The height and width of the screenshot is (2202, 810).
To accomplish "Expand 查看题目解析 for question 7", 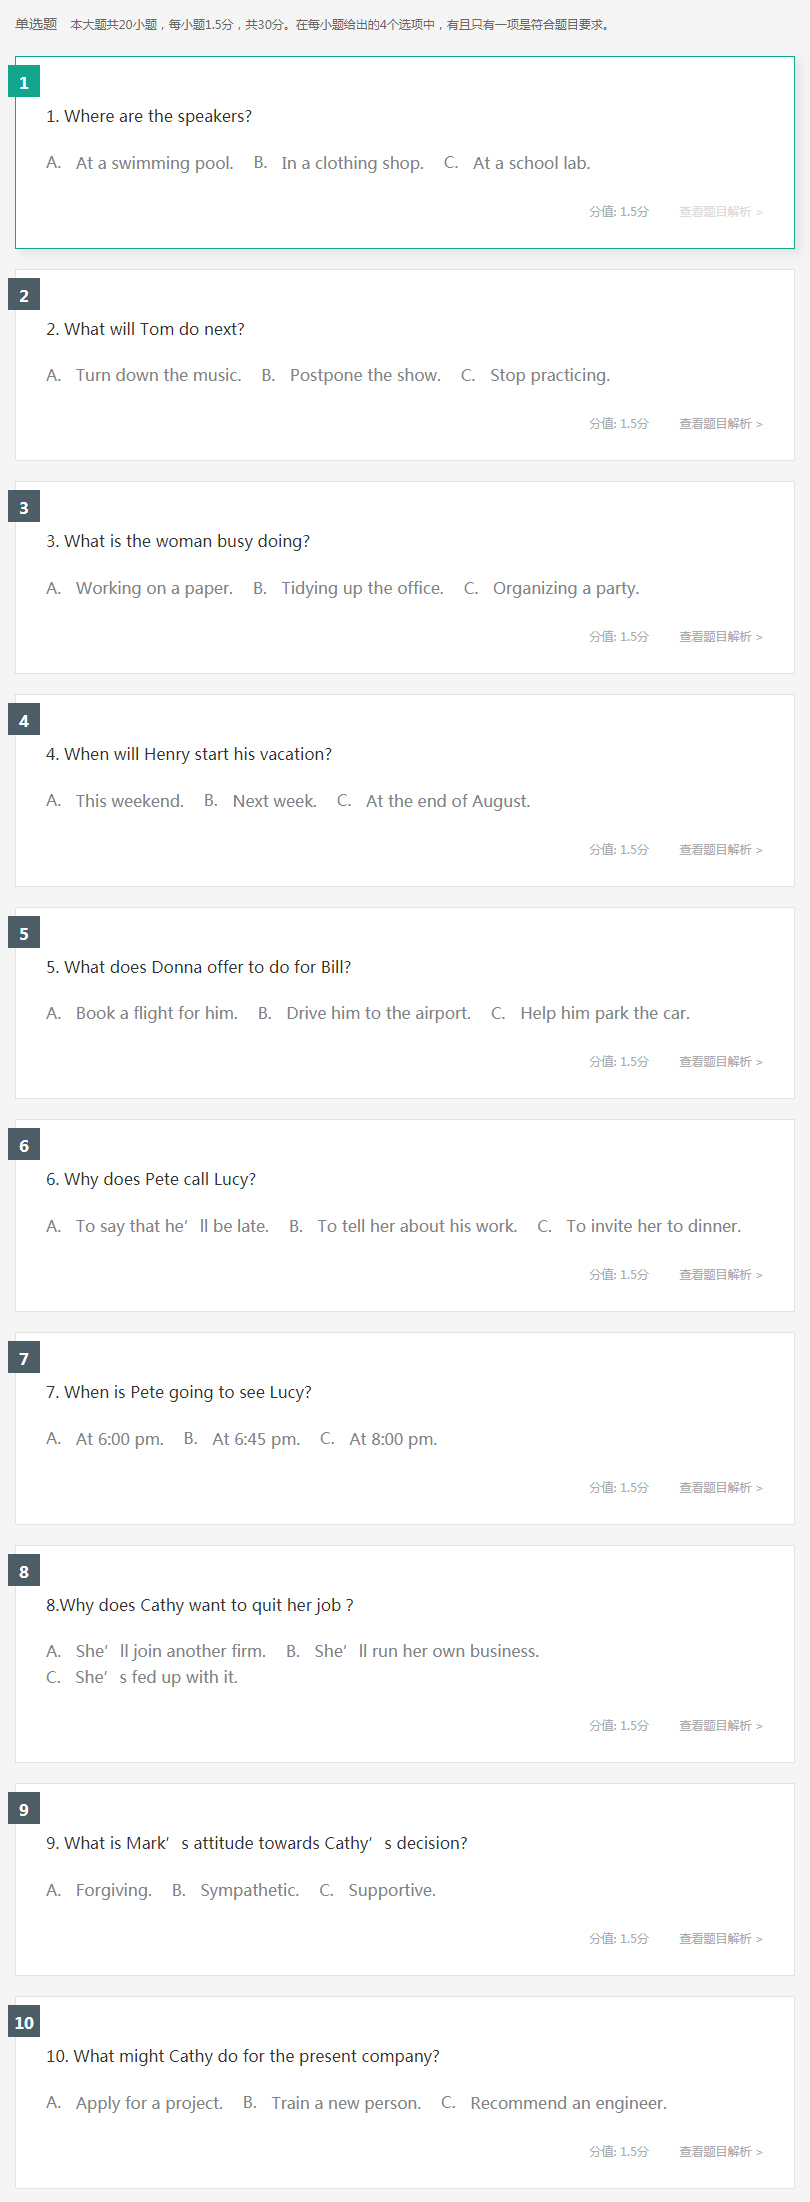I will point(721,1488).
